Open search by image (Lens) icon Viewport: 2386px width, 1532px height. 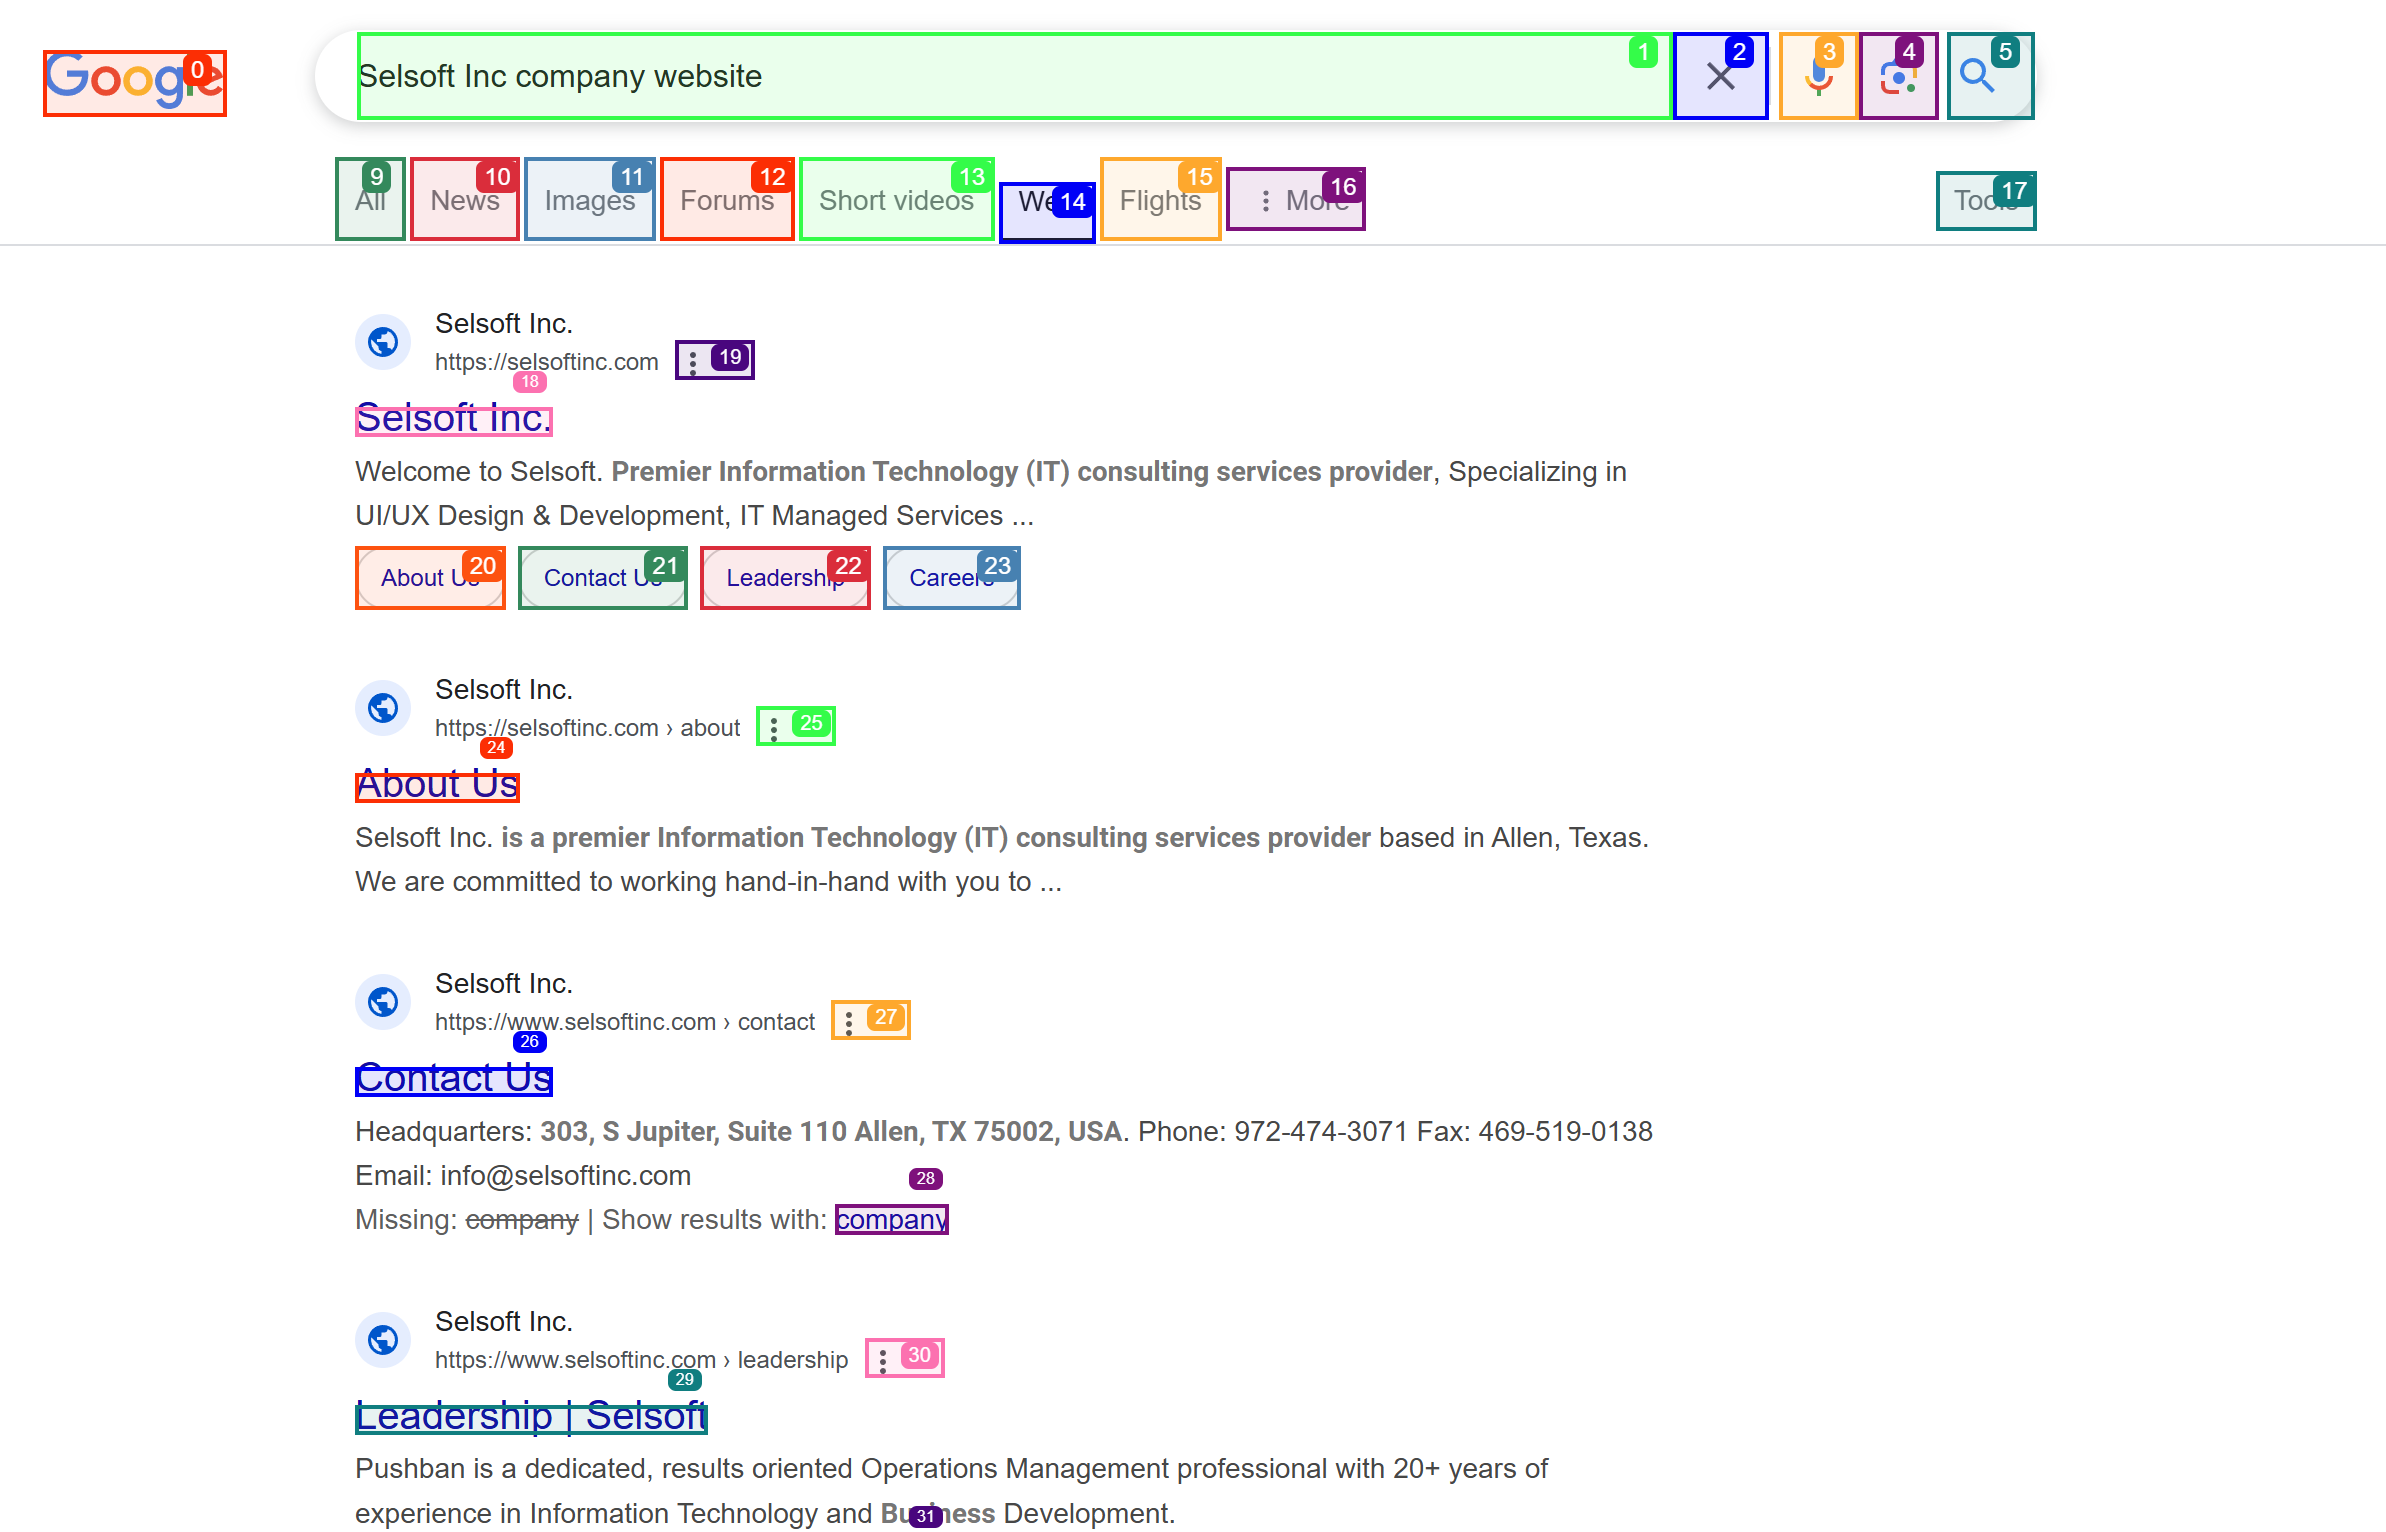[1898, 77]
